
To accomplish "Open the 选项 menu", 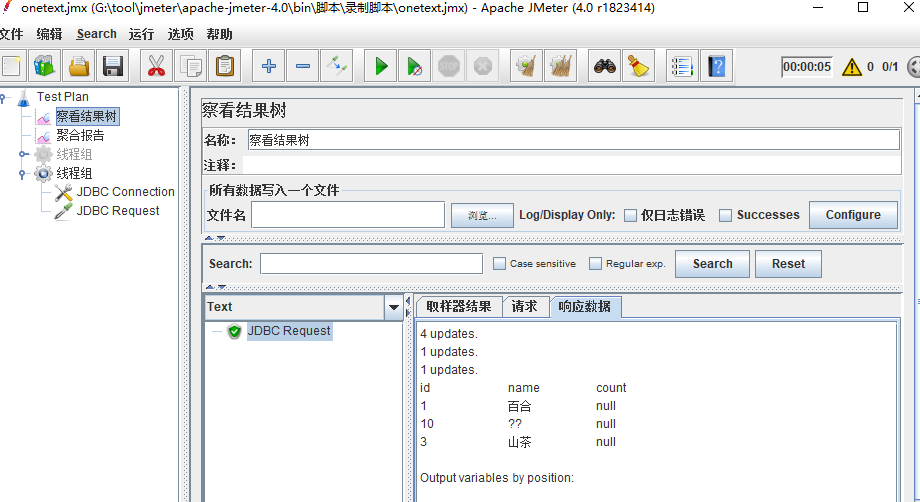I will 180,34.
